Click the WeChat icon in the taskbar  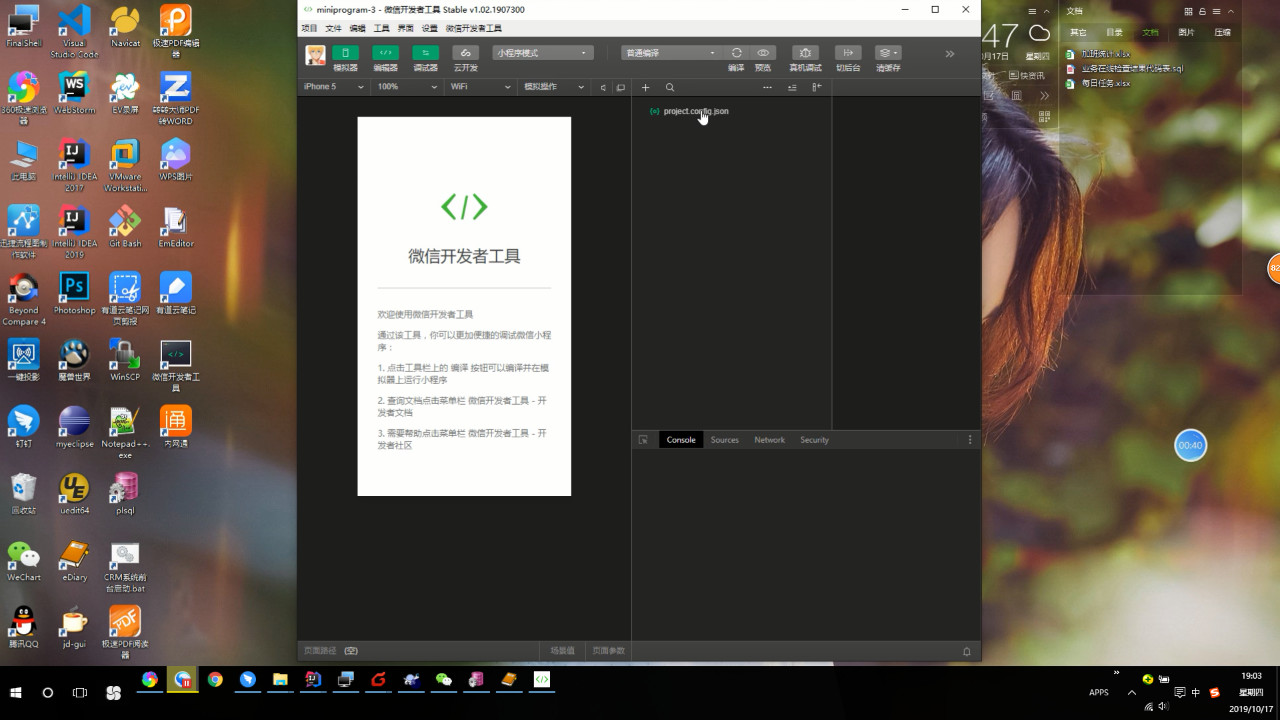(x=444, y=680)
